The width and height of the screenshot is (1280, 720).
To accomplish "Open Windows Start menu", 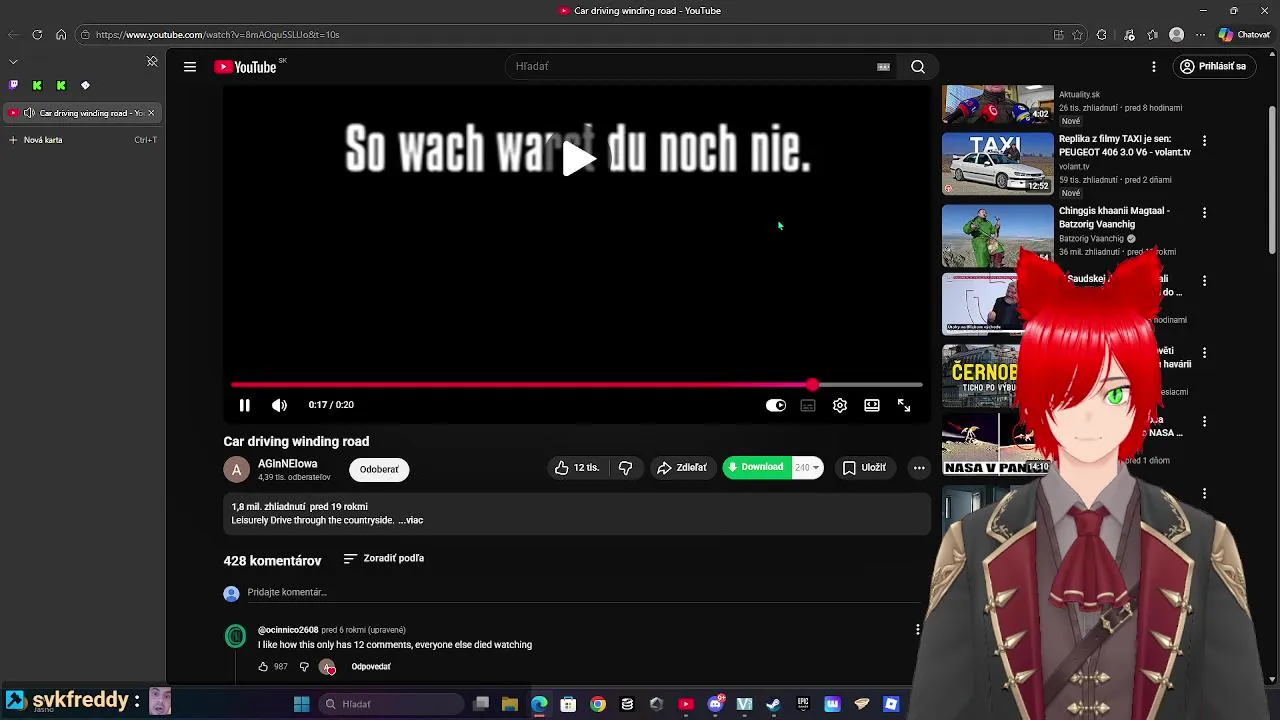I will pyautogui.click(x=301, y=704).
